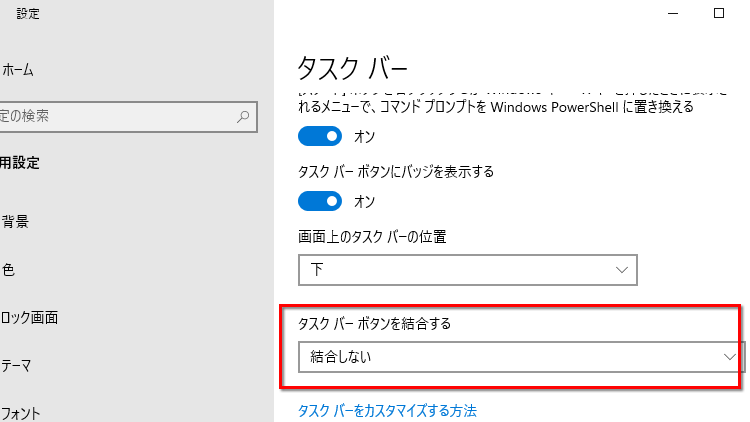Click the 設定 window title text
This screenshot has height=422, width=750.
(28, 13)
